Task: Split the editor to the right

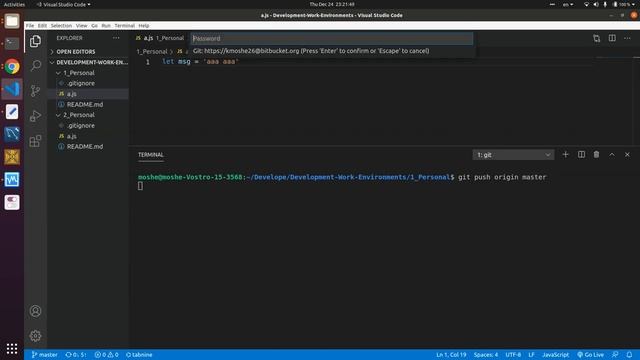Action: coord(612,38)
